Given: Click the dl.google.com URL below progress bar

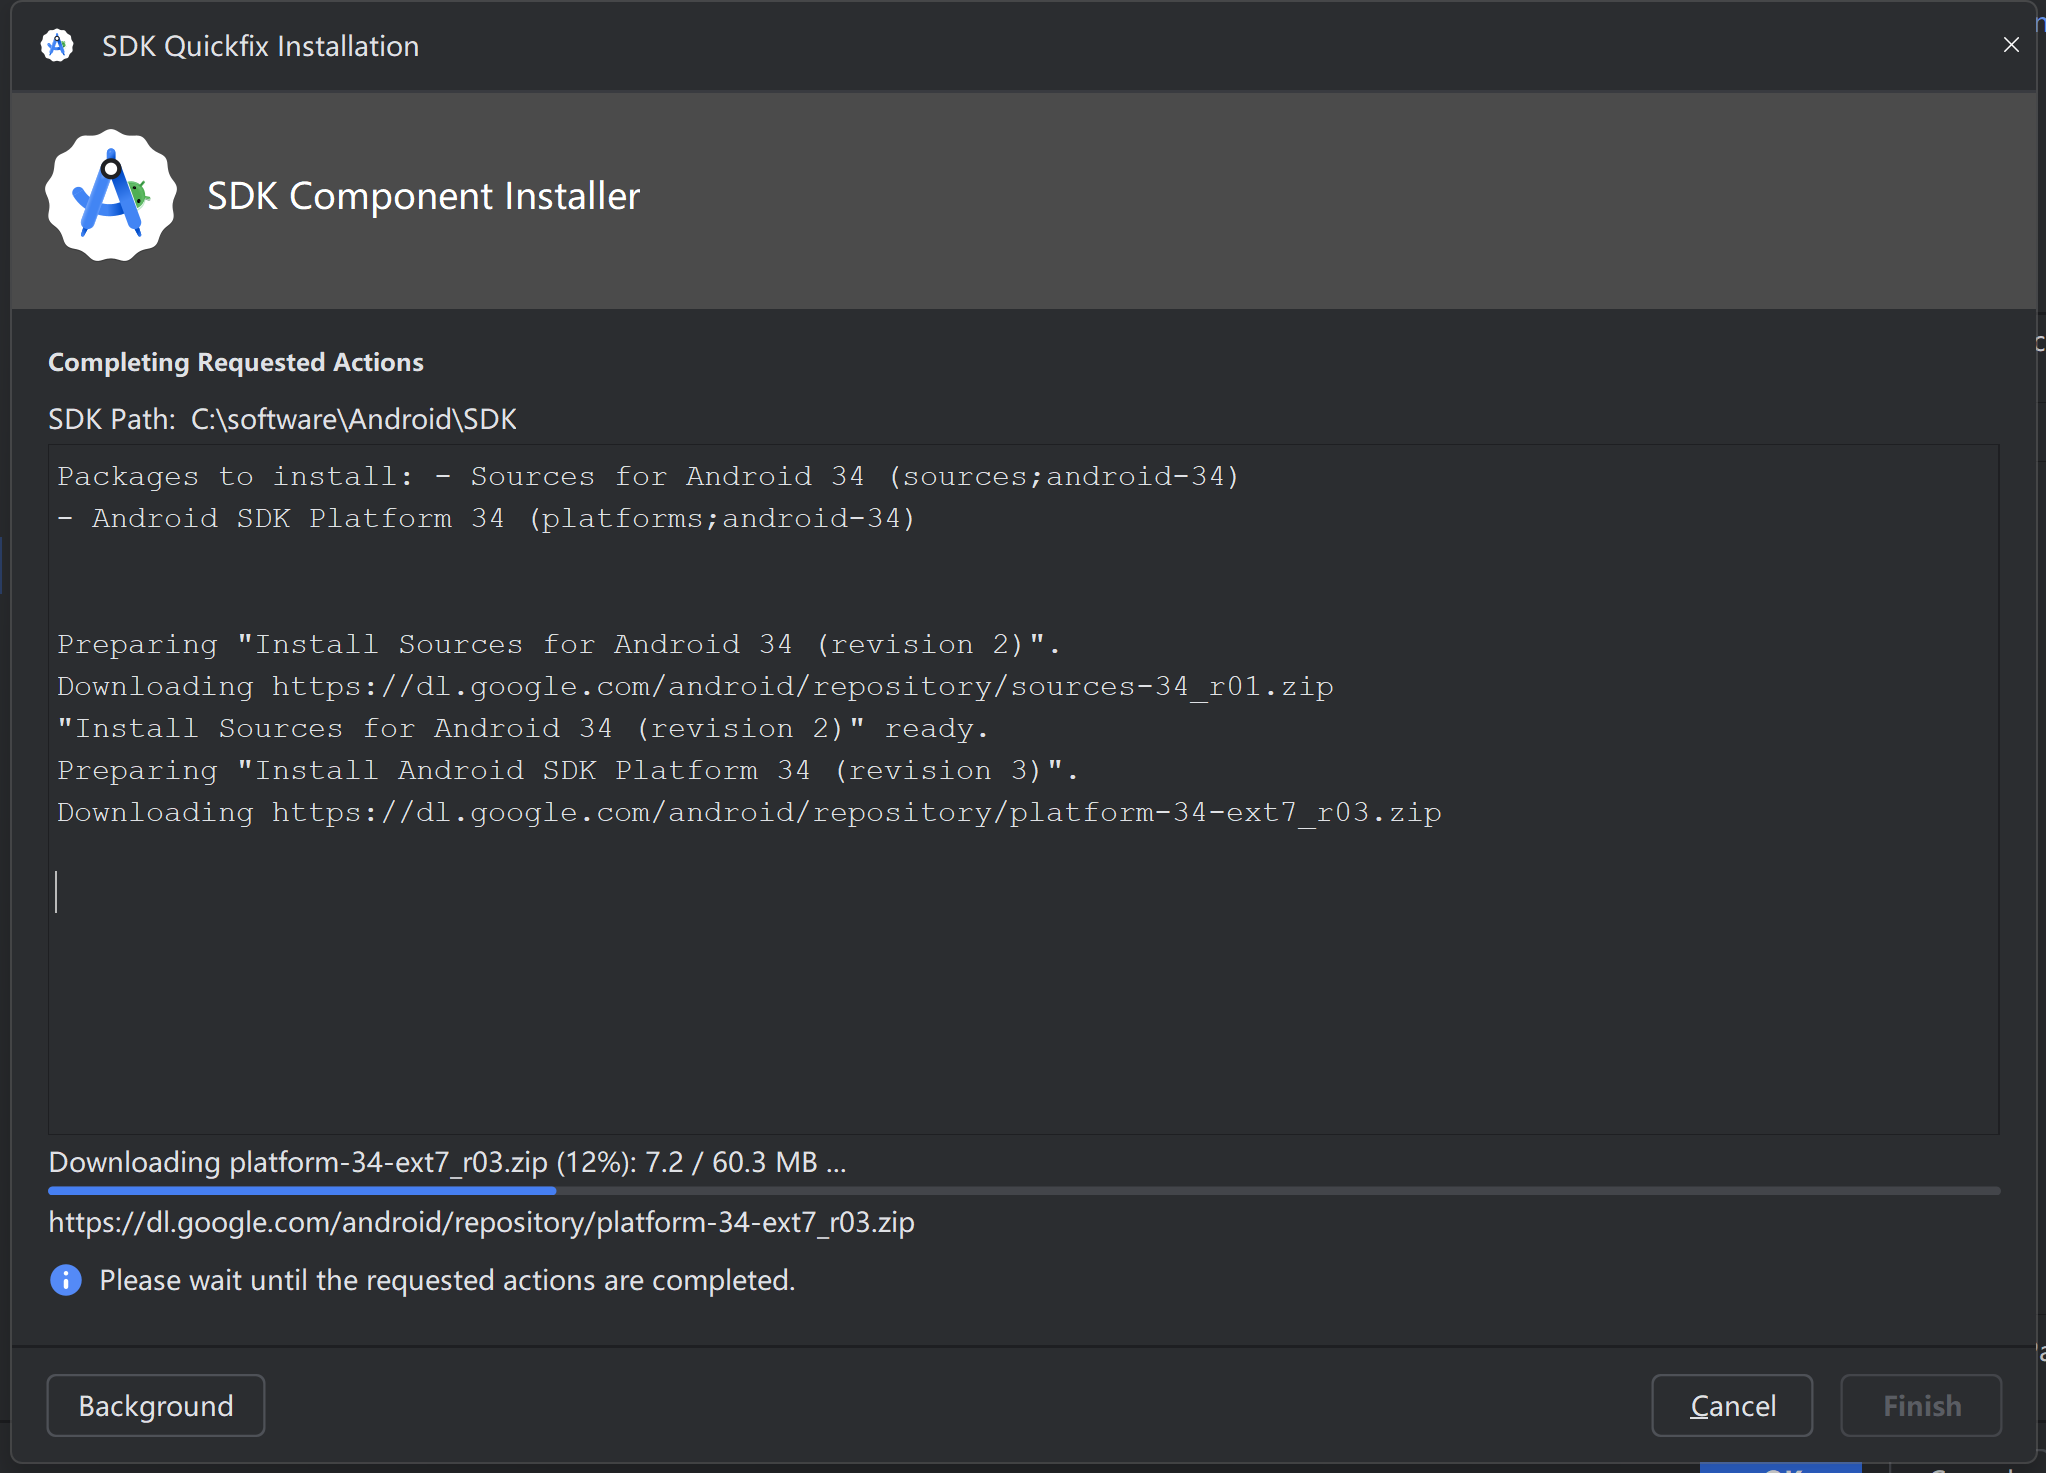Looking at the screenshot, I should pos(481,1222).
